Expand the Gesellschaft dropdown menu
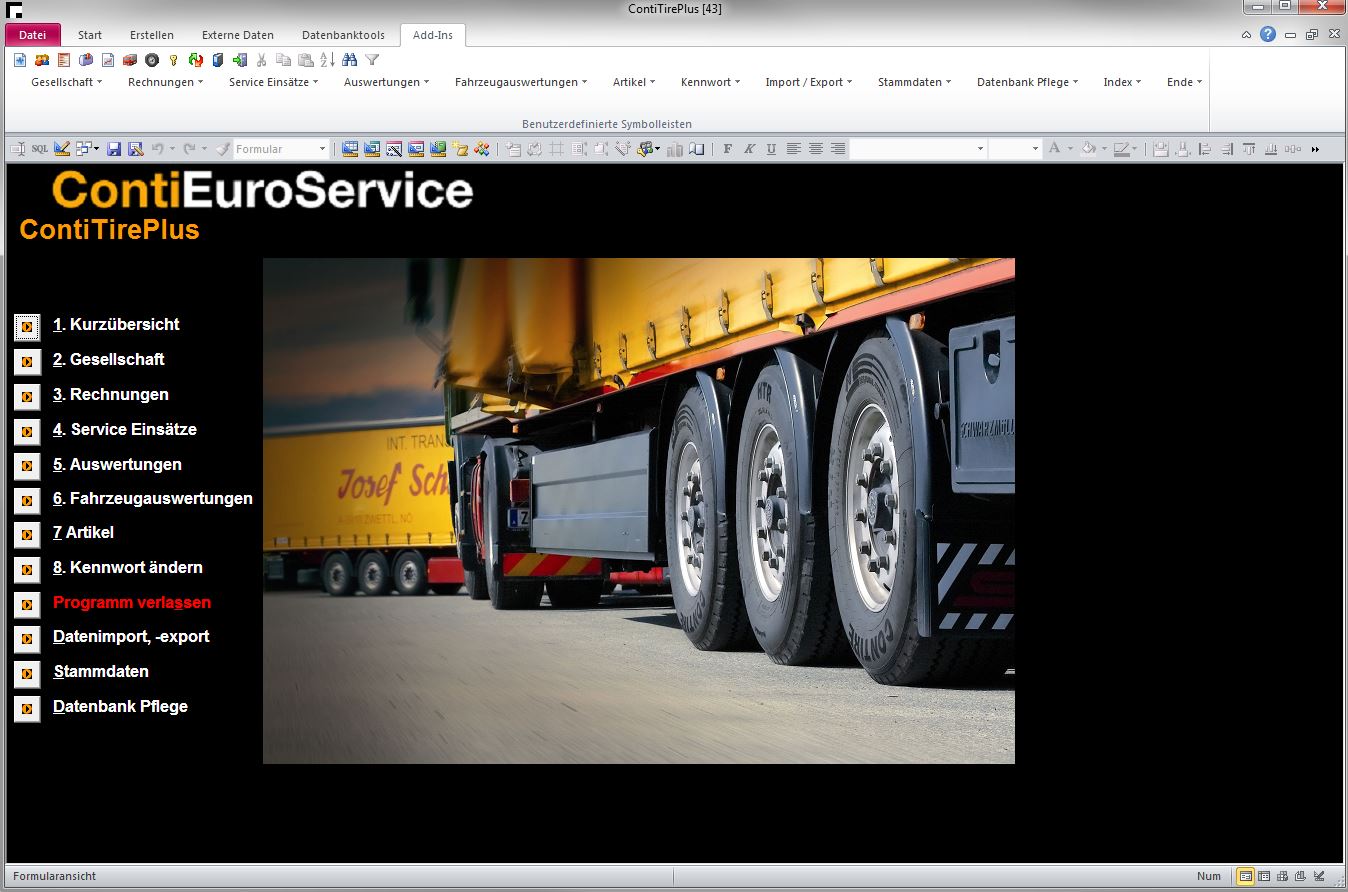The image size is (1348, 892). 67,82
